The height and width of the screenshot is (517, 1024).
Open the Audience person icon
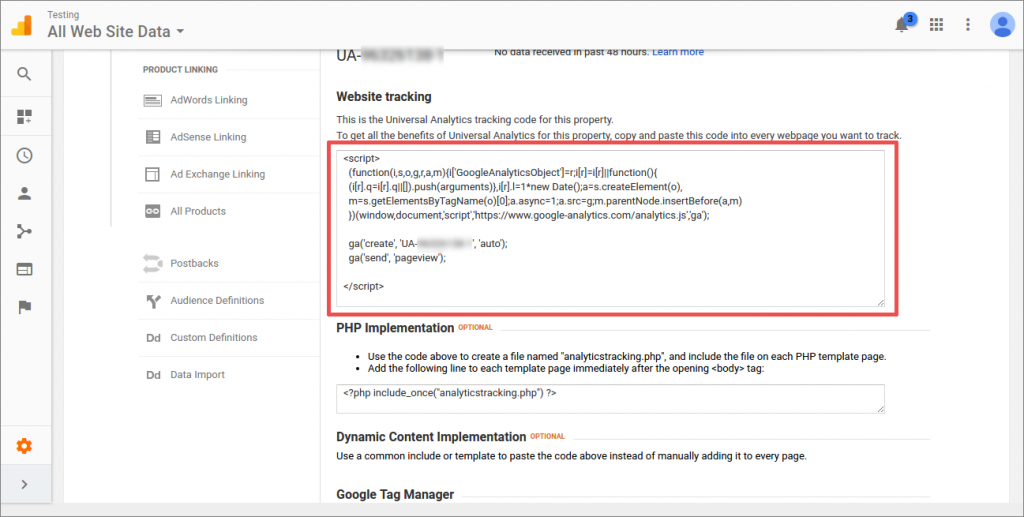pyautogui.click(x=24, y=193)
